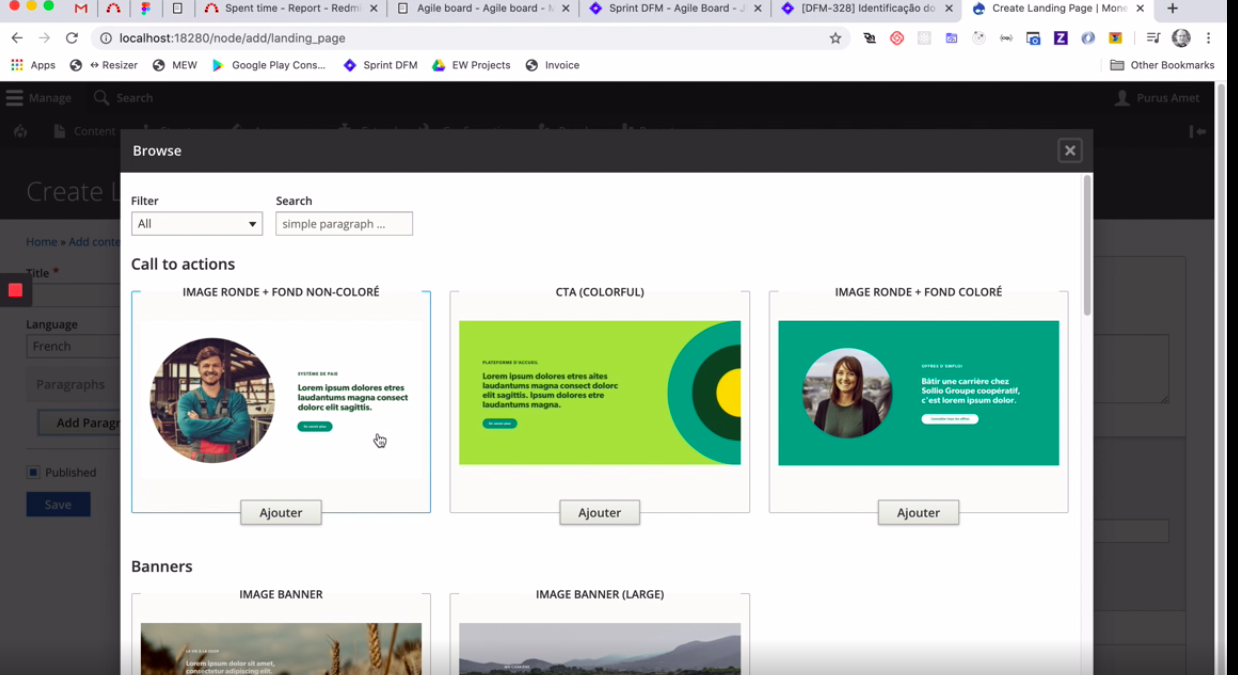1238x675 pixels.
Task: Click Ajouter under Image ronde fond non-coloré
Action: [x=281, y=512]
